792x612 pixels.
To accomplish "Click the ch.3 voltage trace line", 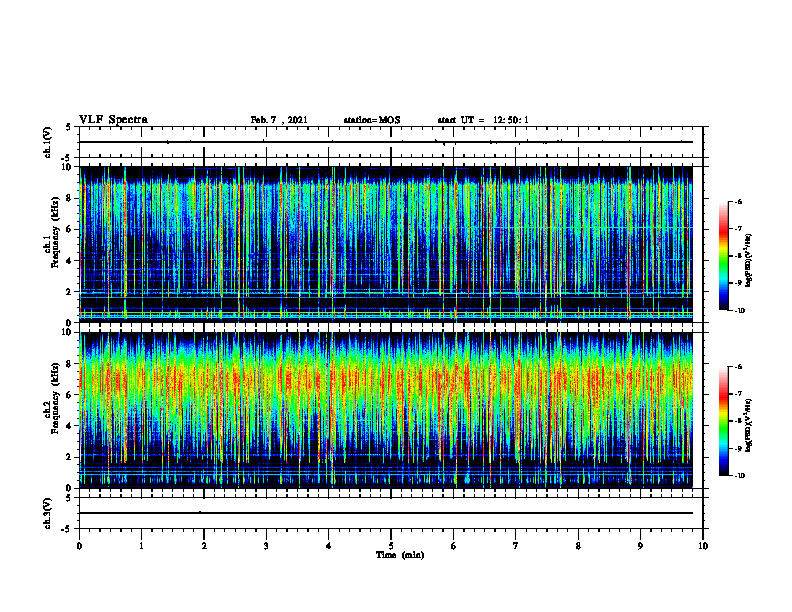I will (x=386, y=513).
